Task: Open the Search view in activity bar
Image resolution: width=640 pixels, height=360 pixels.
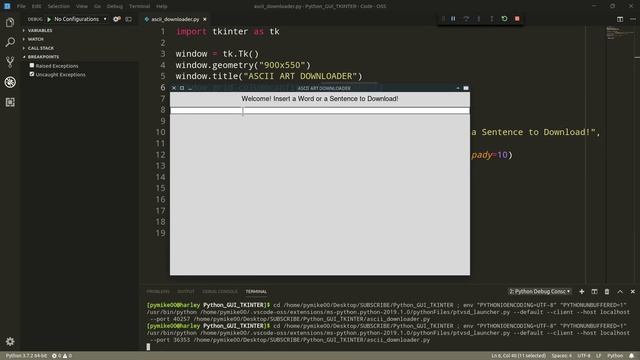Action: click(x=10, y=42)
